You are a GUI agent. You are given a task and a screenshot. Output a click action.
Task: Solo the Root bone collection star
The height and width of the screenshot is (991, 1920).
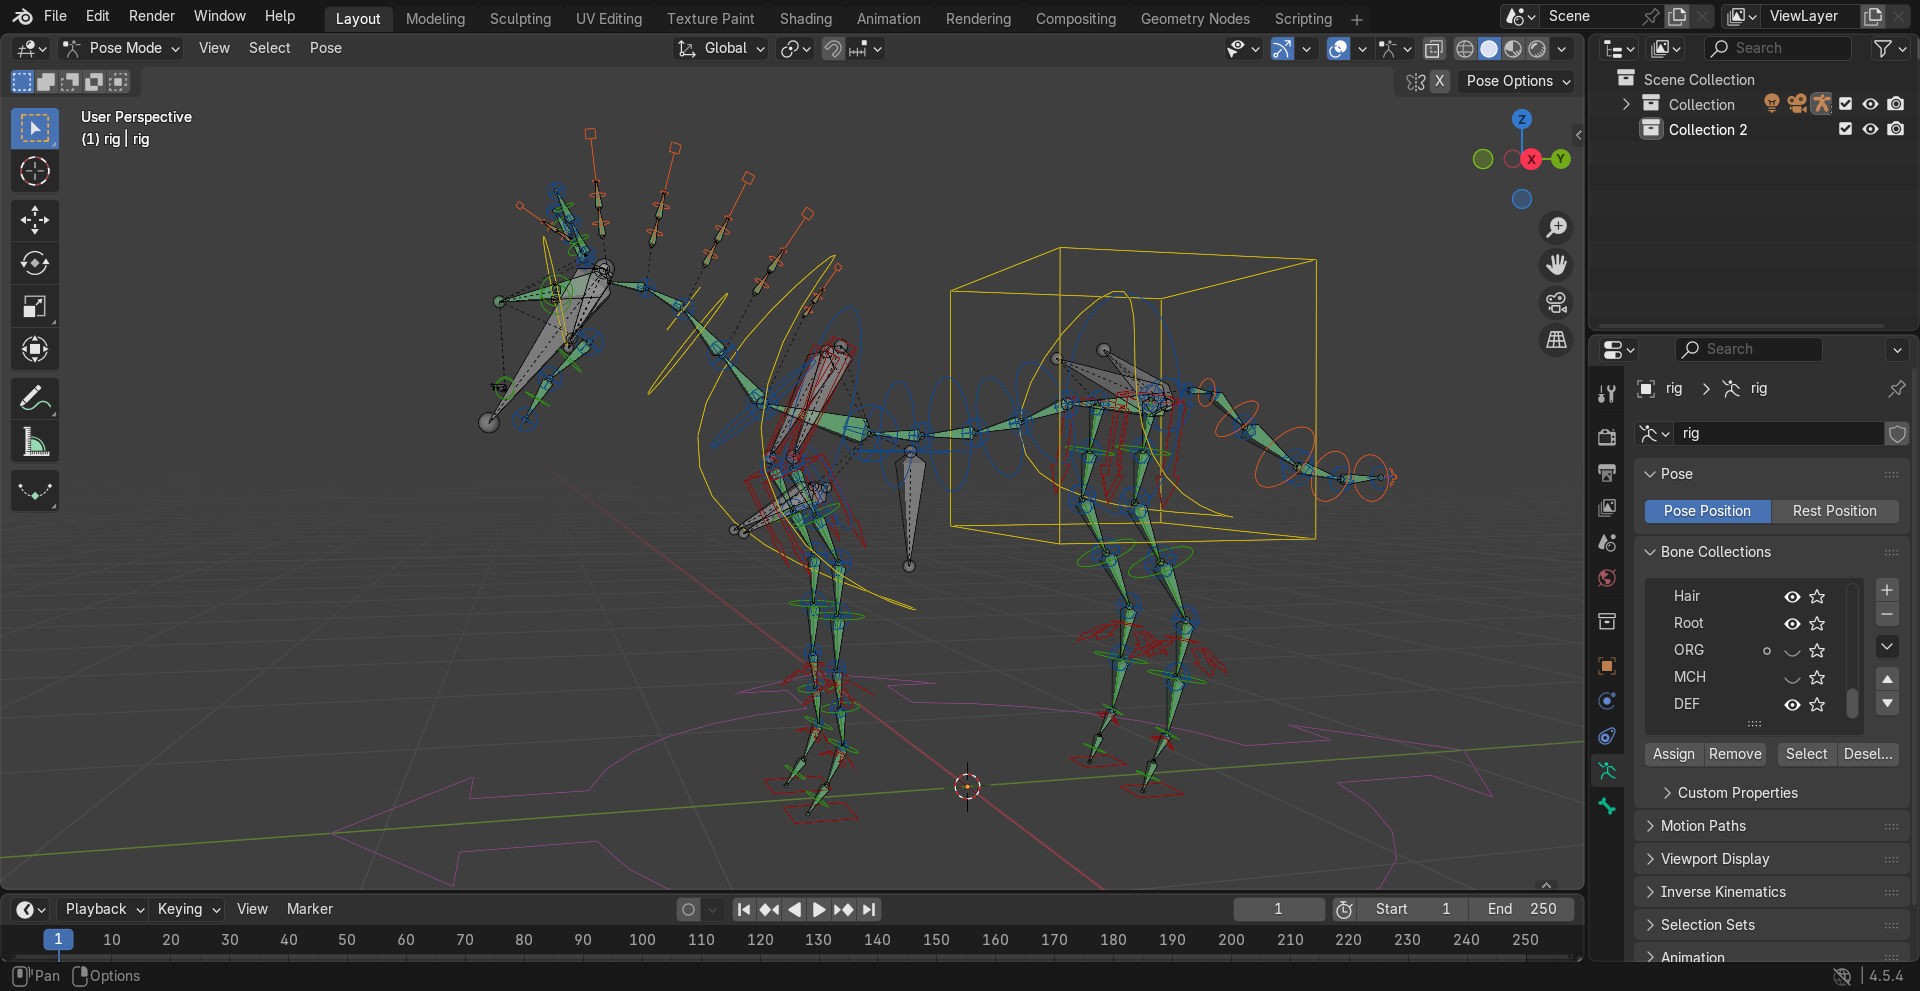[x=1817, y=624]
